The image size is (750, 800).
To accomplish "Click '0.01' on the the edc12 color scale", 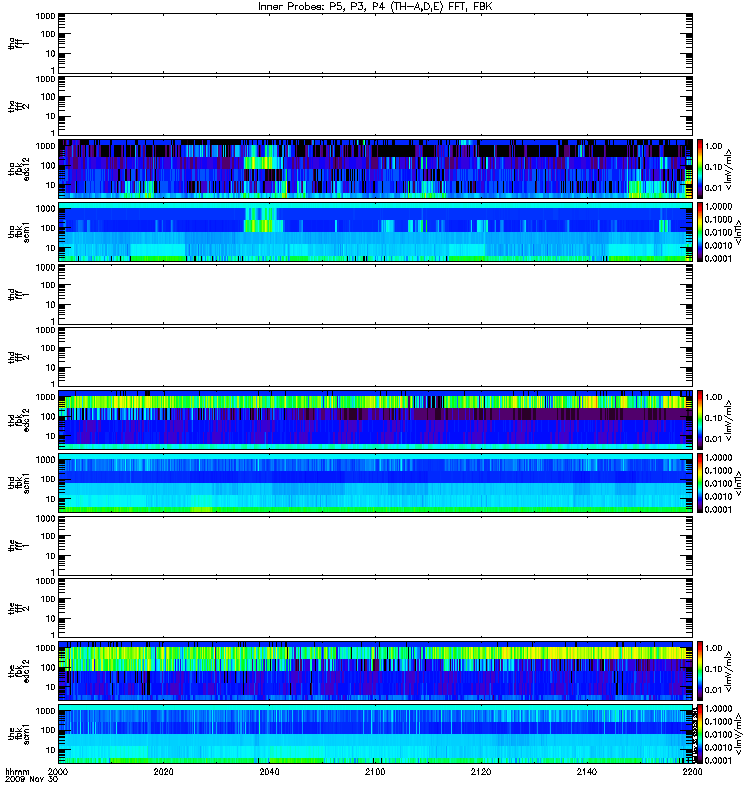I will click(x=714, y=690).
